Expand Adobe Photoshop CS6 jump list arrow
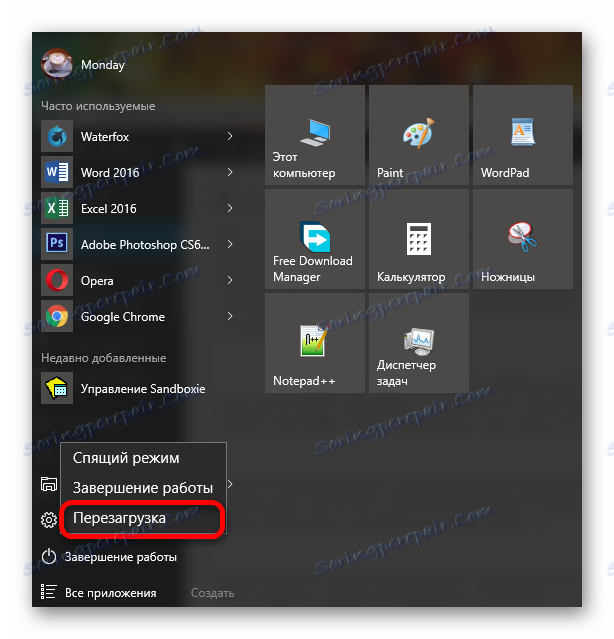This screenshot has height=639, width=614. [230, 244]
